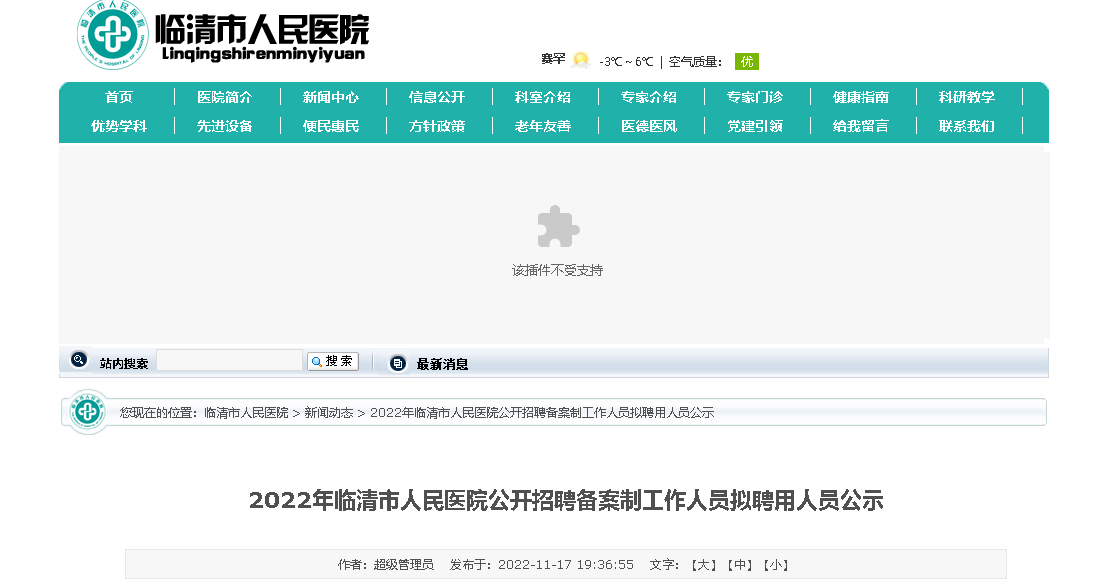The height and width of the screenshot is (585, 1108).
Task: Set font size to large 【大】
Action: 704,565
